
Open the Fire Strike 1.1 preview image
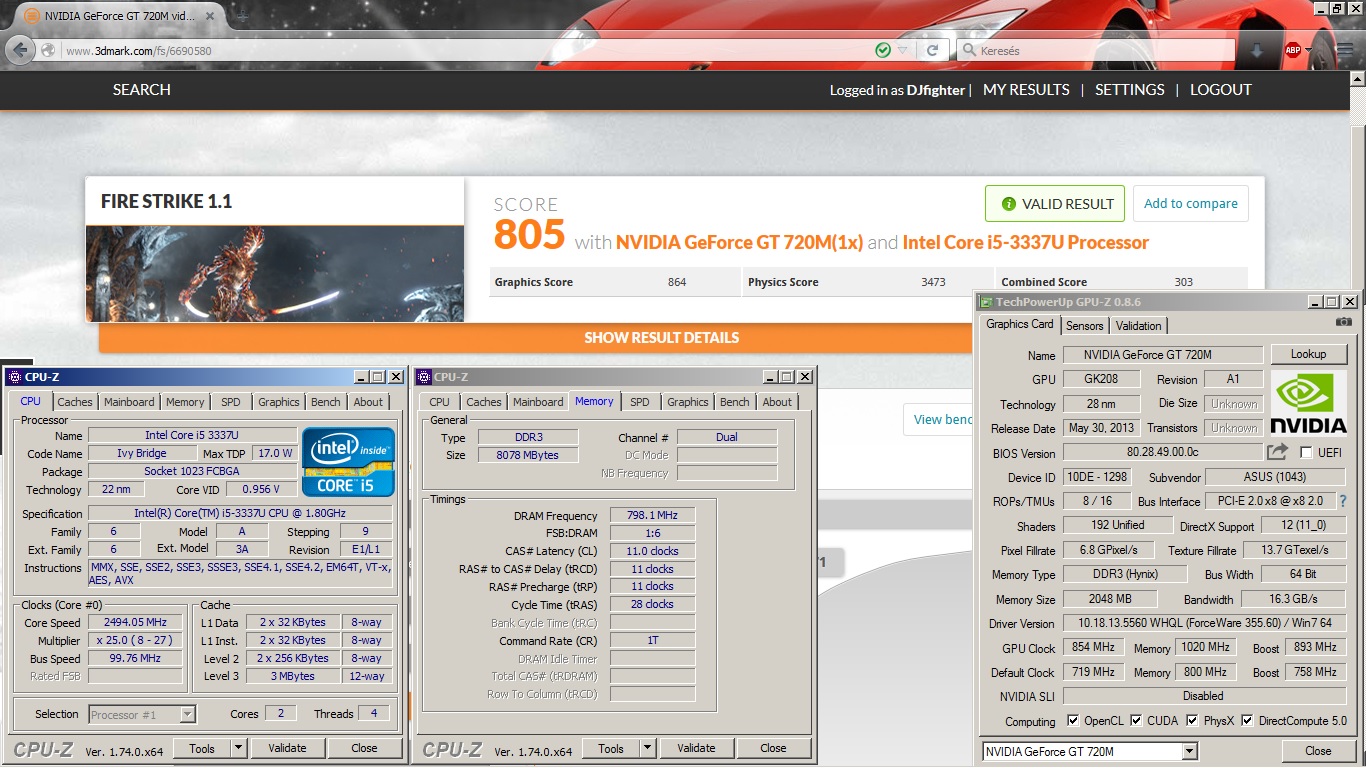[274, 273]
